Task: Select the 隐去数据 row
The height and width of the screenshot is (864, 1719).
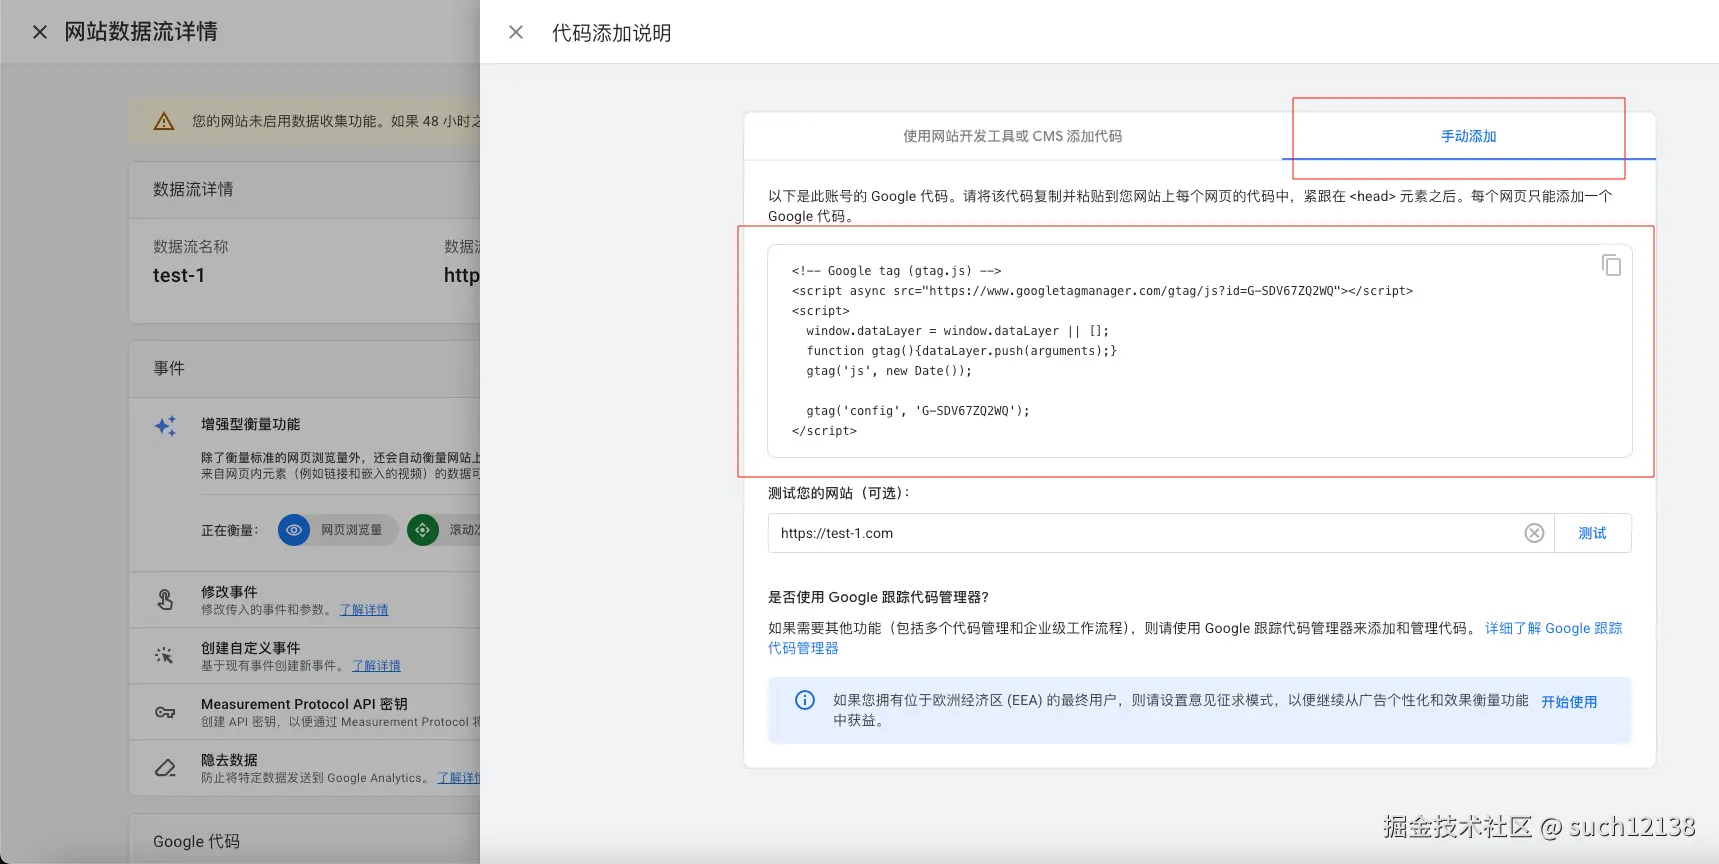Action: pos(305,768)
